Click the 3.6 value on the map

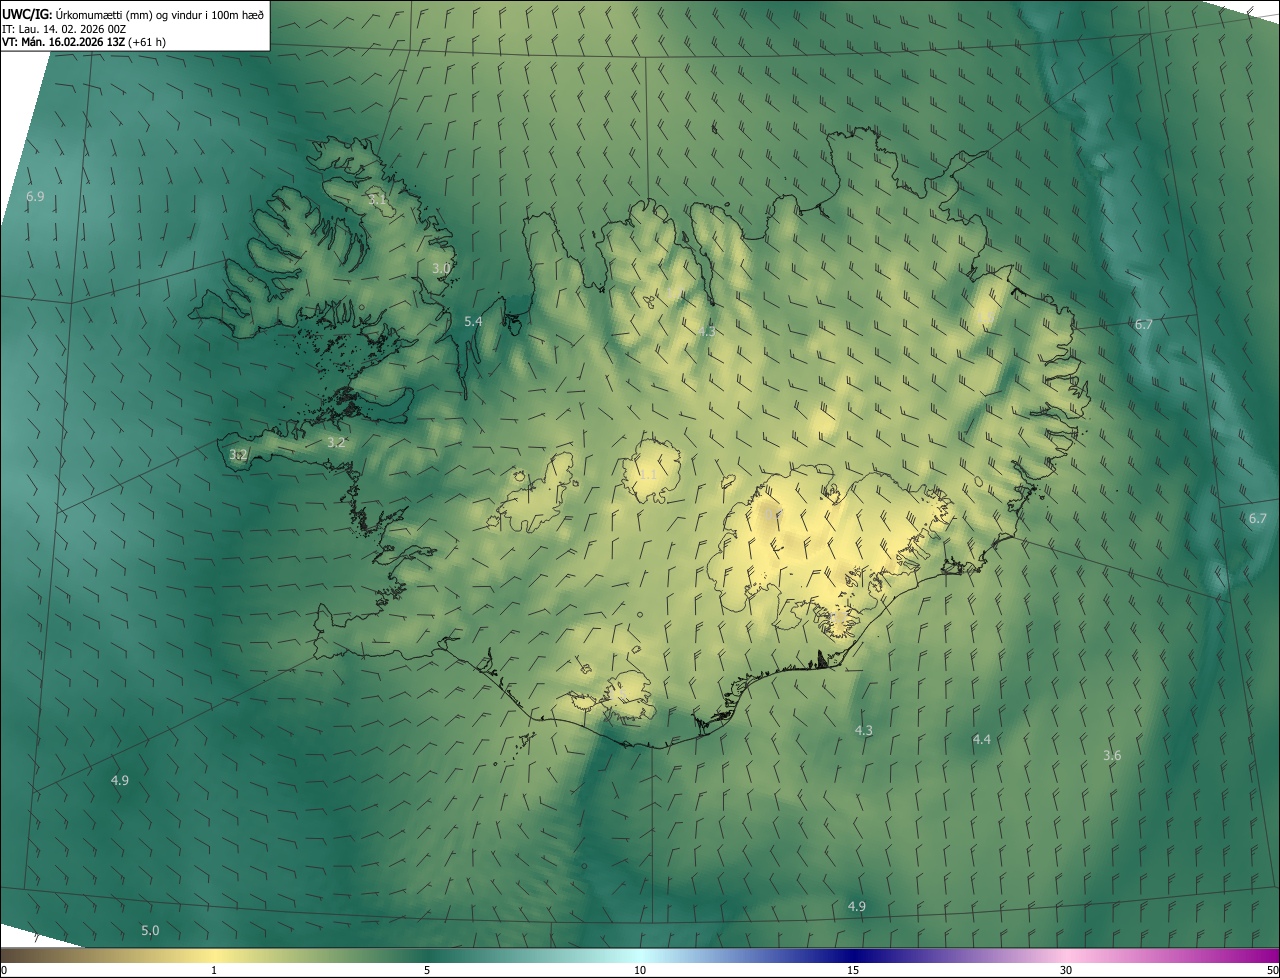click(1112, 755)
